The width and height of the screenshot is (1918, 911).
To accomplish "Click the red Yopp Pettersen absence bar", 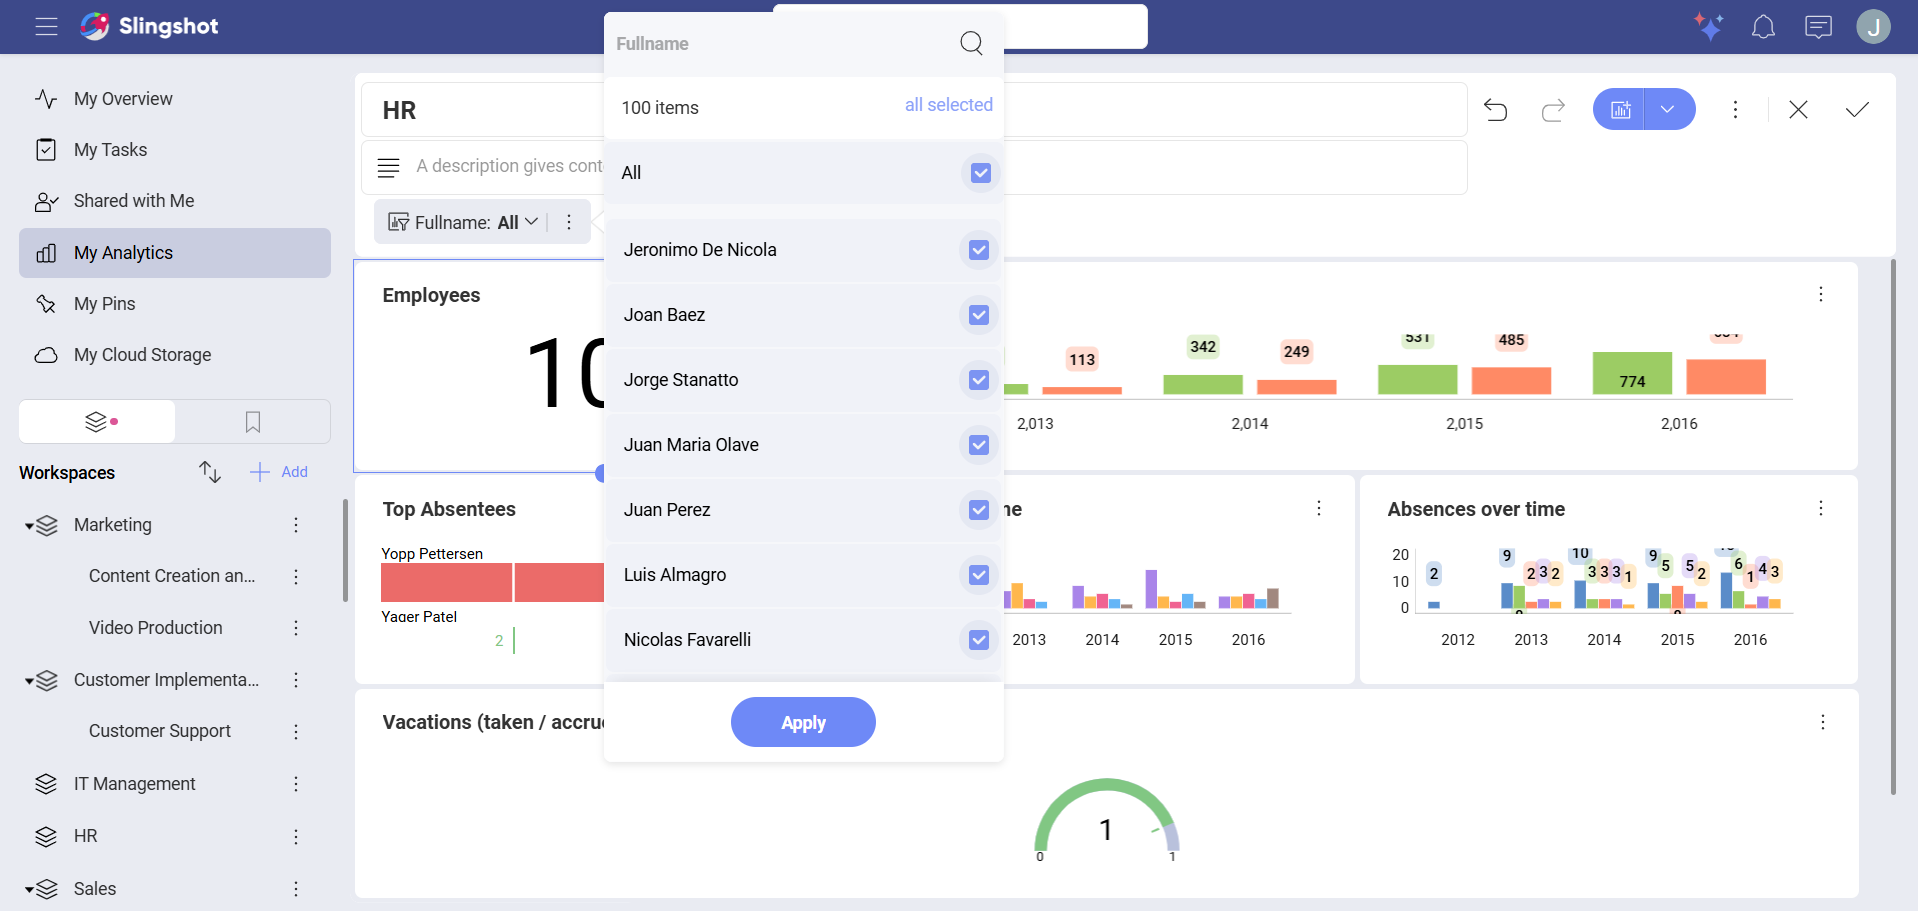I will [492, 582].
